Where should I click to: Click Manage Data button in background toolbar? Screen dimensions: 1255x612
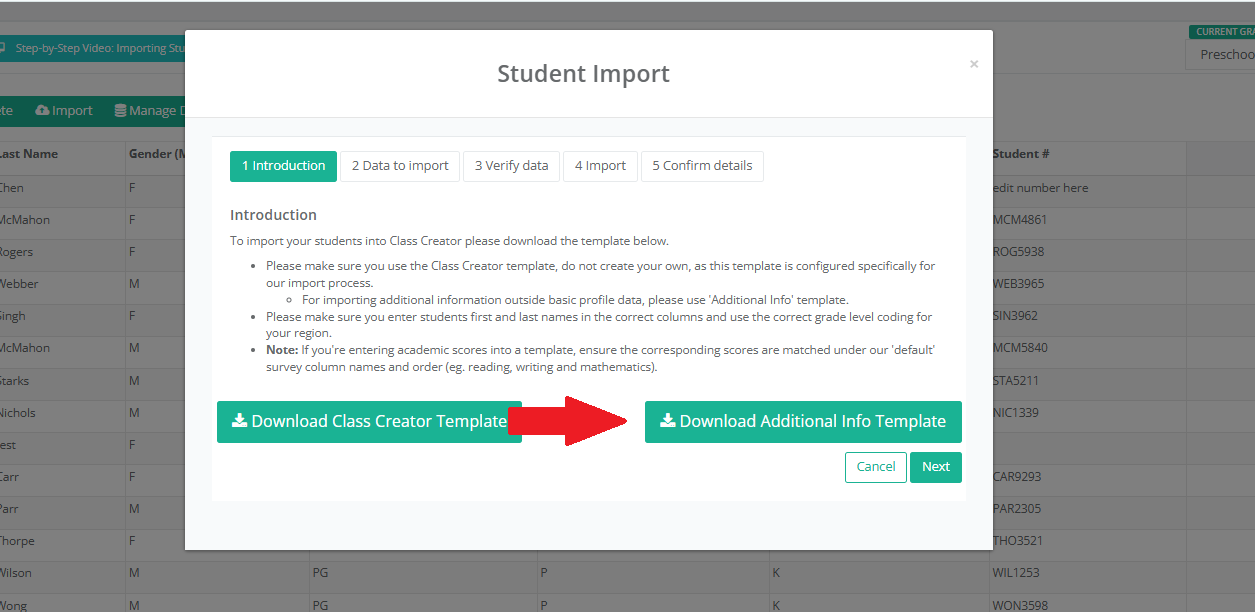(x=150, y=111)
